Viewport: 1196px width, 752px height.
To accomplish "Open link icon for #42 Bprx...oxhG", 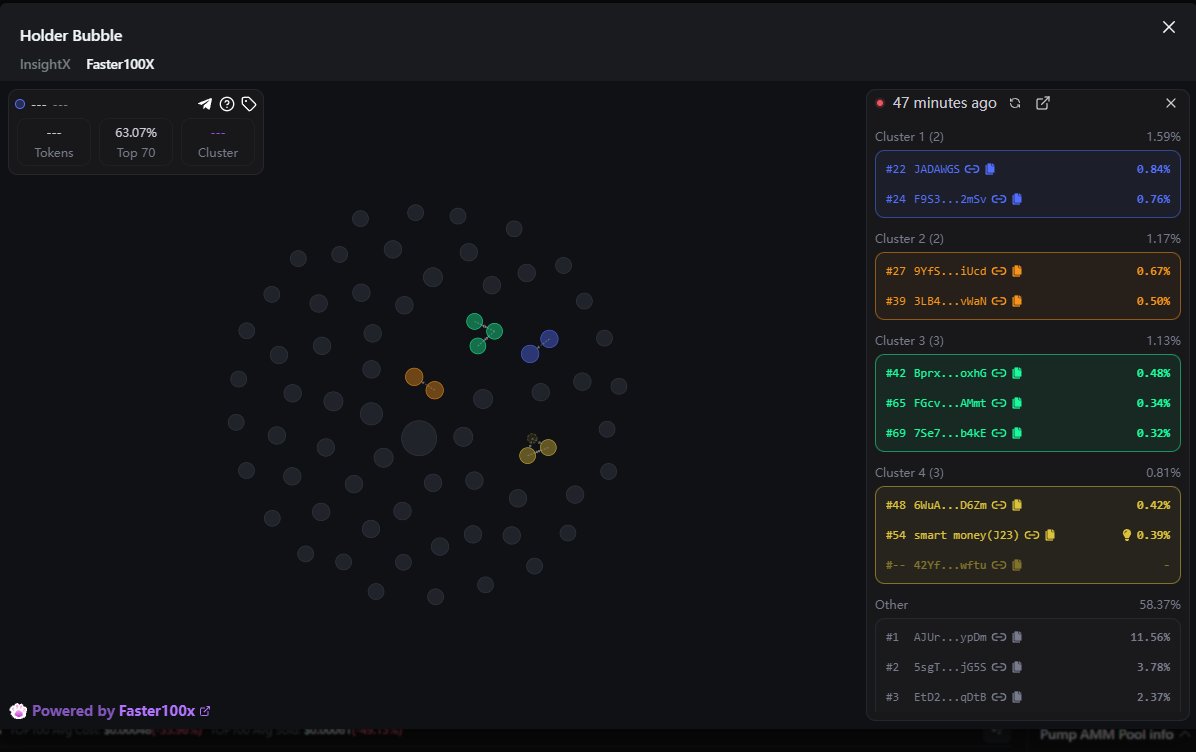I will pos(998,373).
